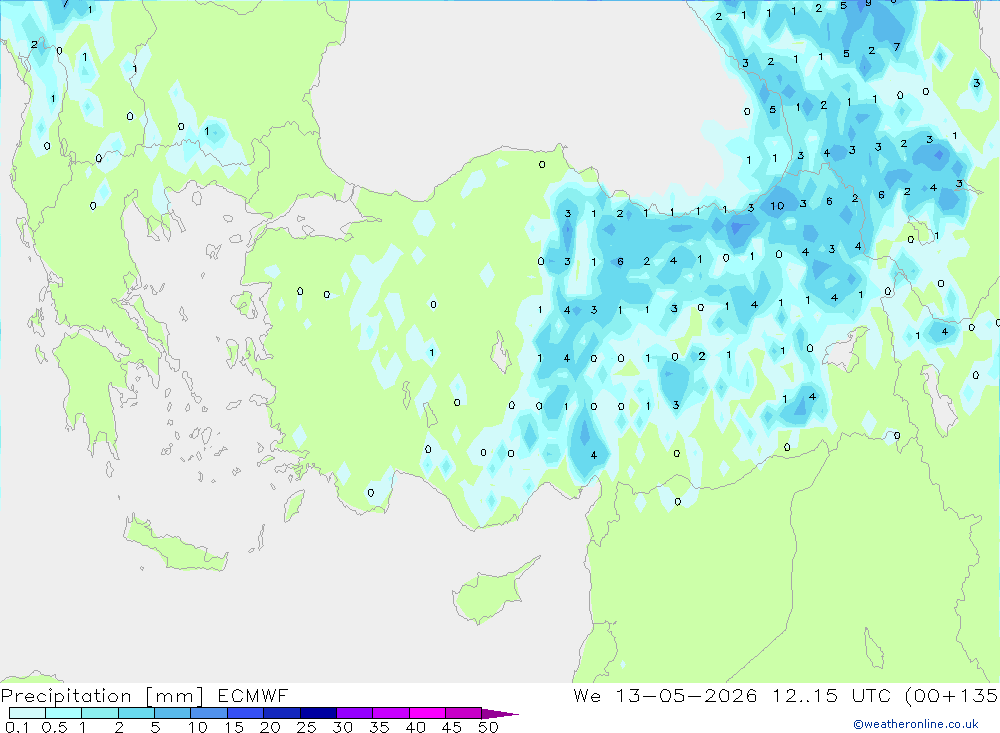Click the 25–30 mm dark blue legend box
The height and width of the screenshot is (733, 1000).
click(318, 713)
